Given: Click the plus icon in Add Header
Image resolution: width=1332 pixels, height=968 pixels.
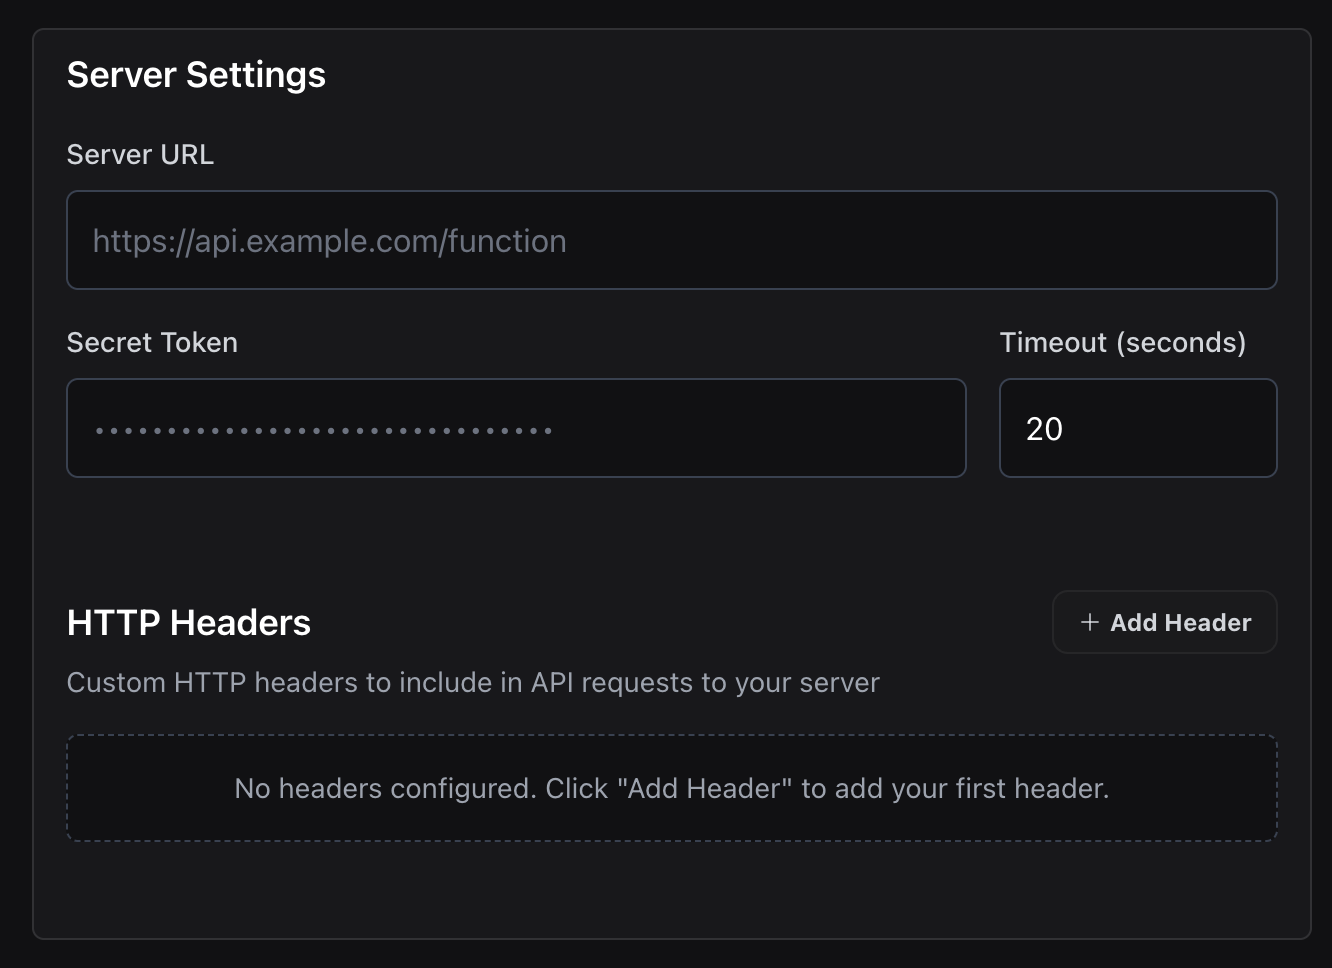Looking at the screenshot, I should coord(1090,622).
